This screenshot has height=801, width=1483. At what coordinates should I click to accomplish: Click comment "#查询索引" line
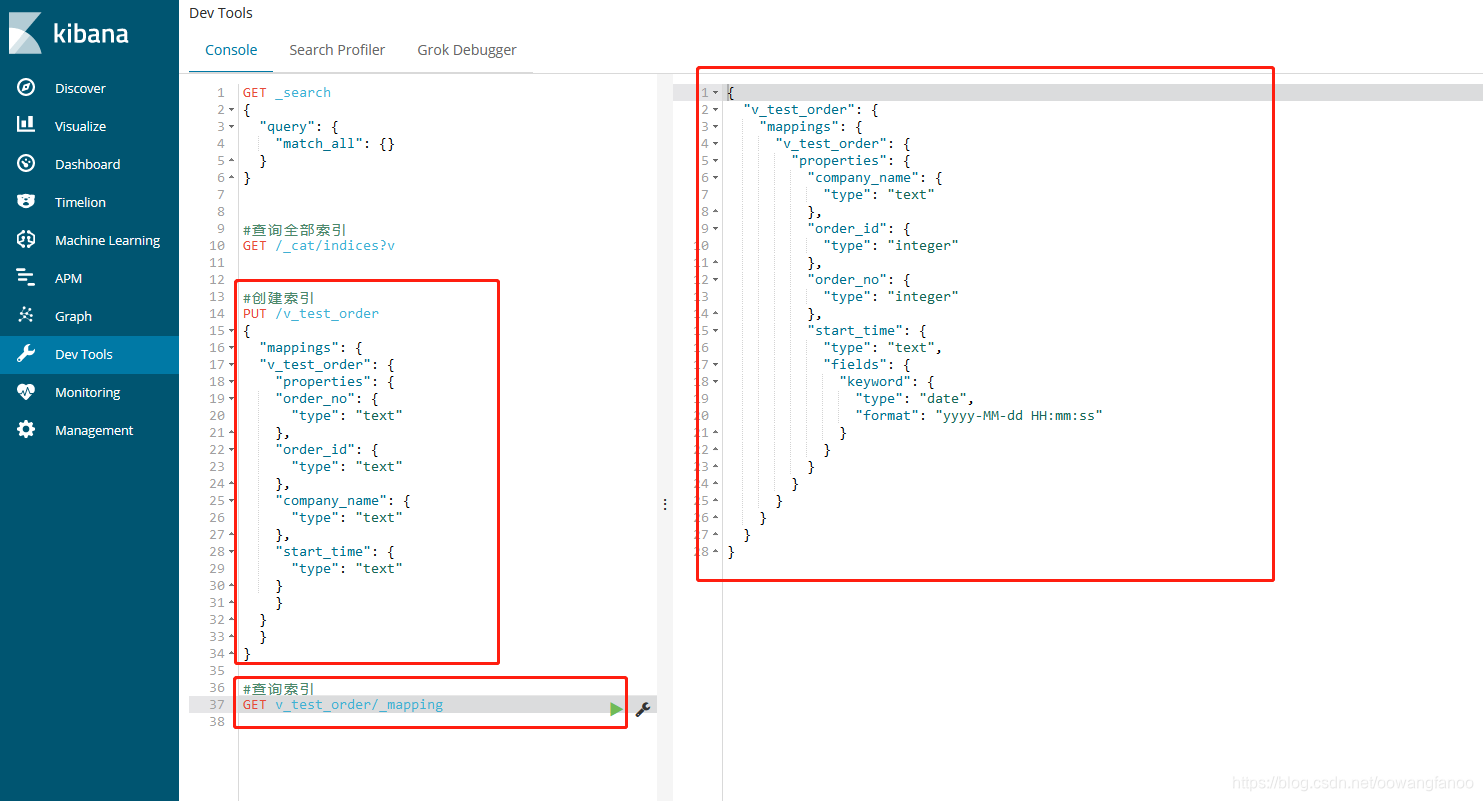[x=279, y=688]
